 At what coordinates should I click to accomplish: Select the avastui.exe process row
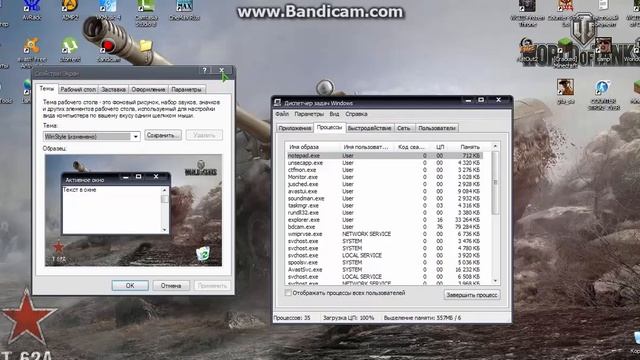click(x=384, y=191)
